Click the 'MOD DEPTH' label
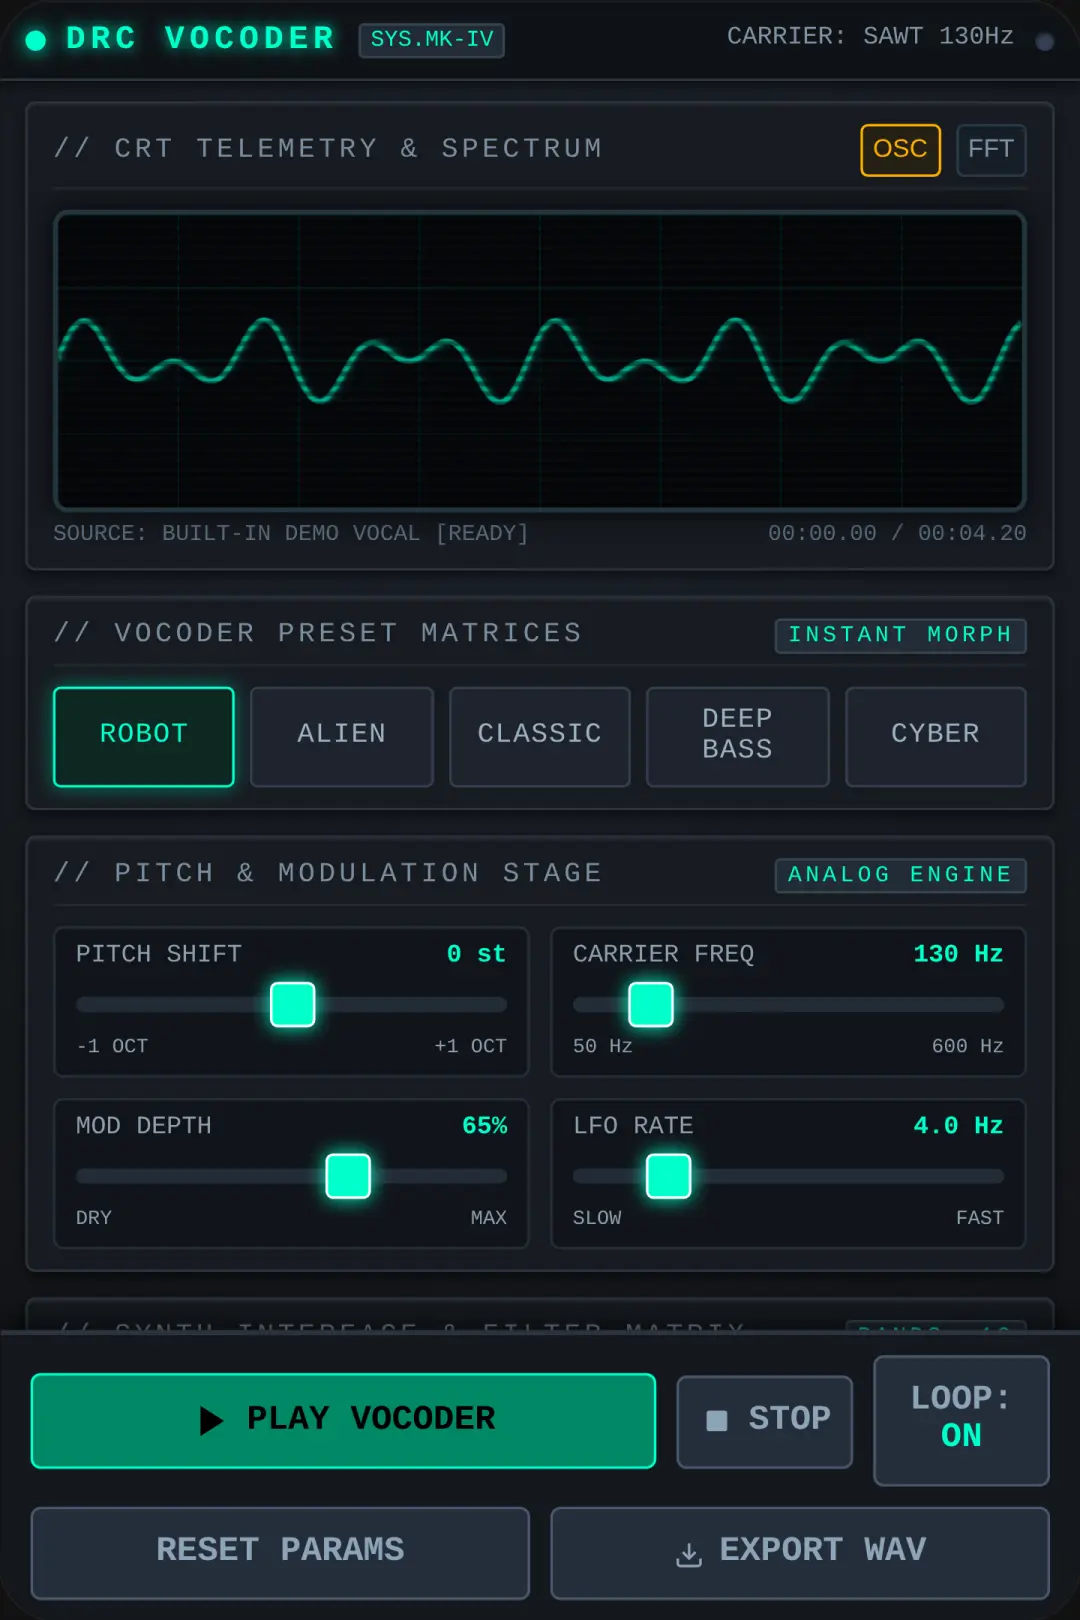Screen dimensions: 1080x1620 144,1127
